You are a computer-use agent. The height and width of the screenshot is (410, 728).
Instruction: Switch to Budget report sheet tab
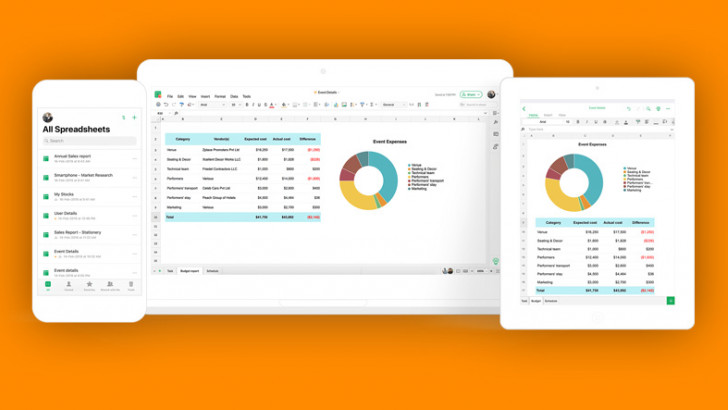point(189,271)
